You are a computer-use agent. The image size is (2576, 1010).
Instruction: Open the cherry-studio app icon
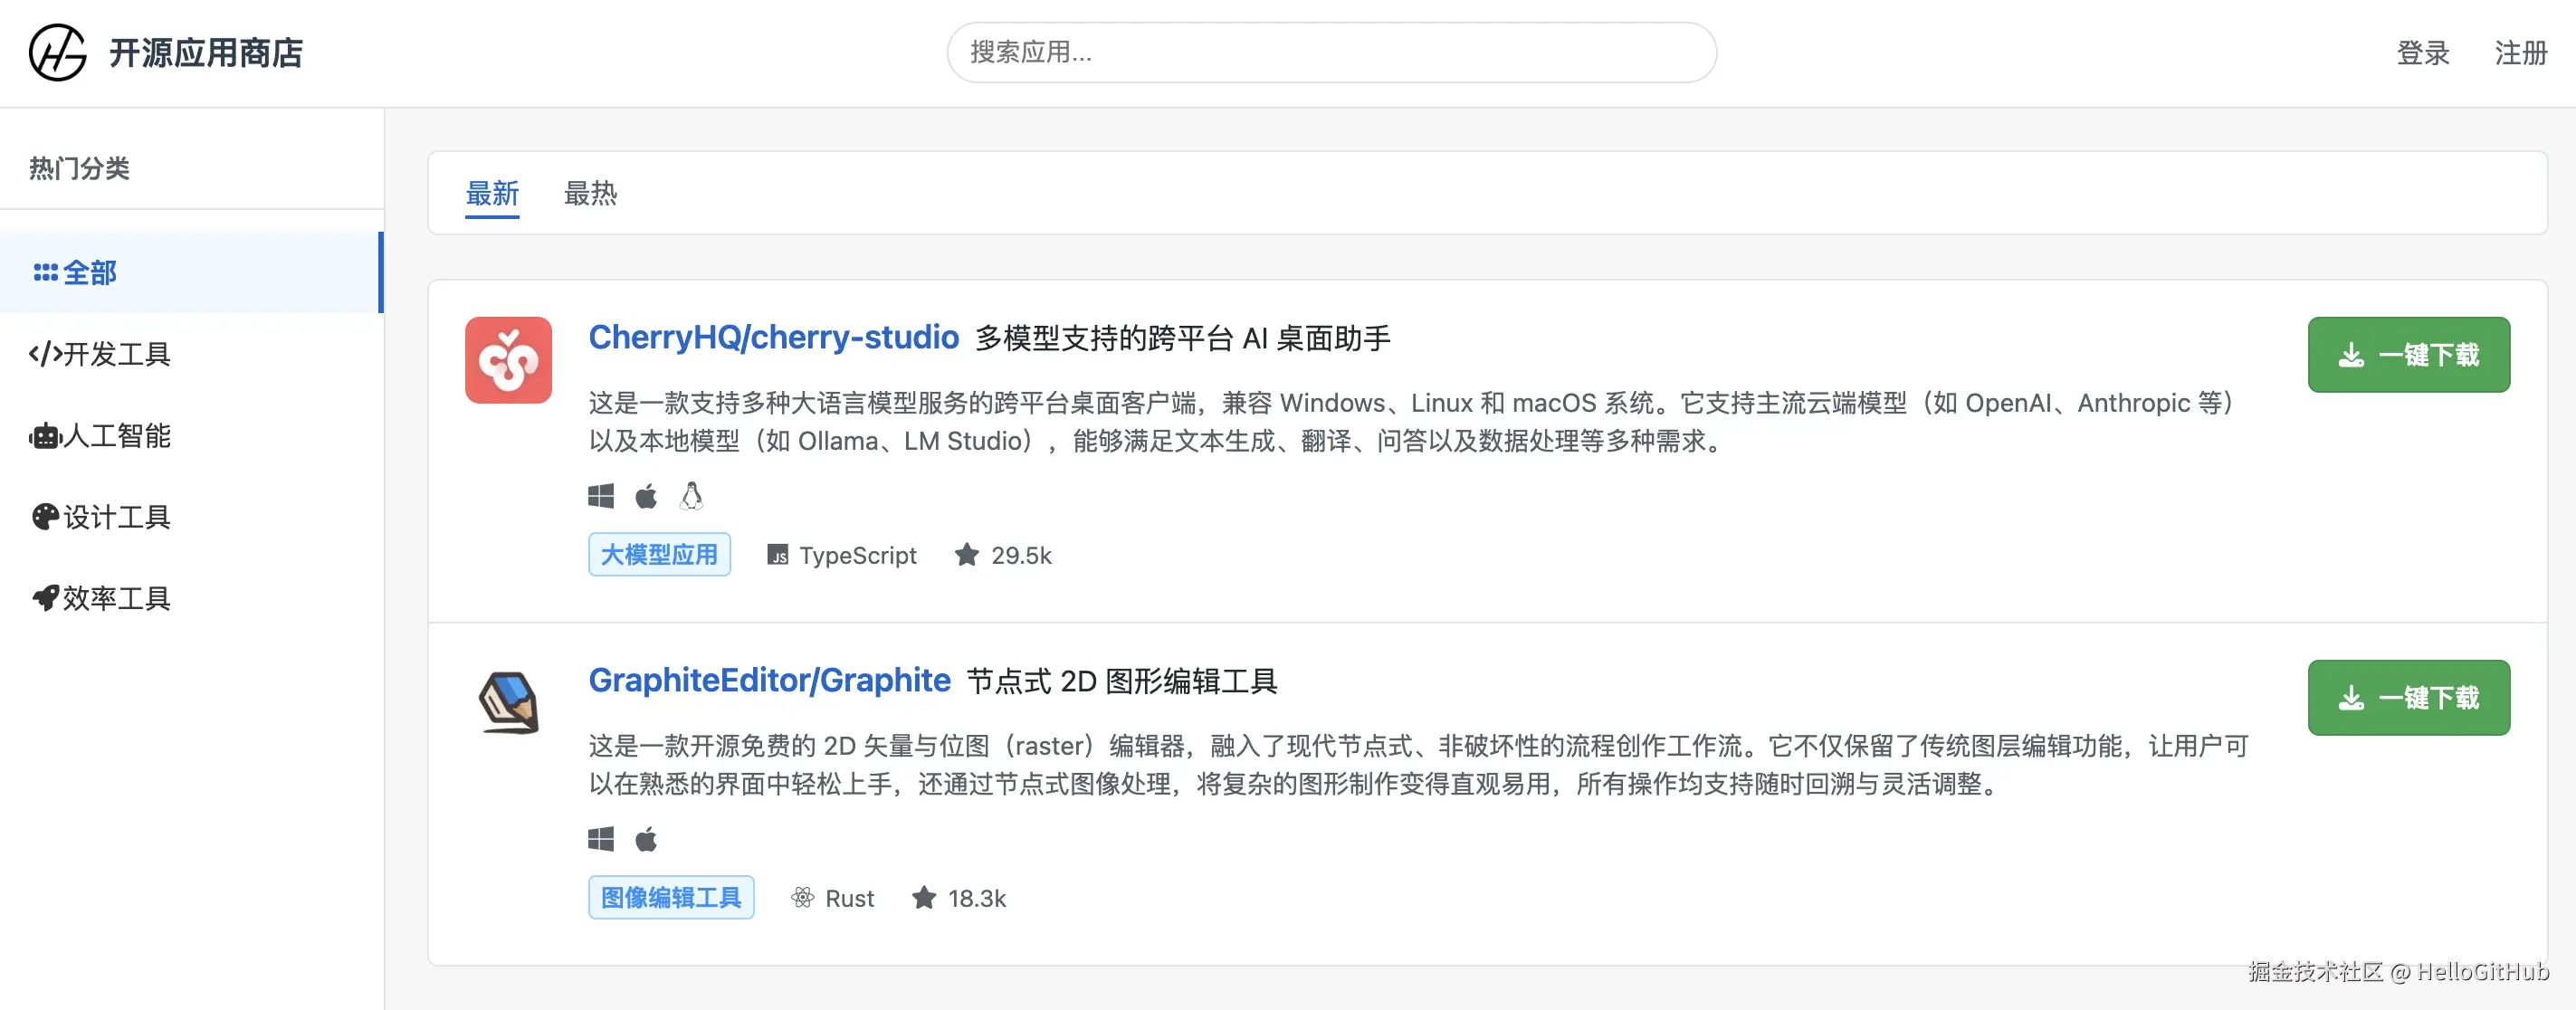click(x=508, y=360)
